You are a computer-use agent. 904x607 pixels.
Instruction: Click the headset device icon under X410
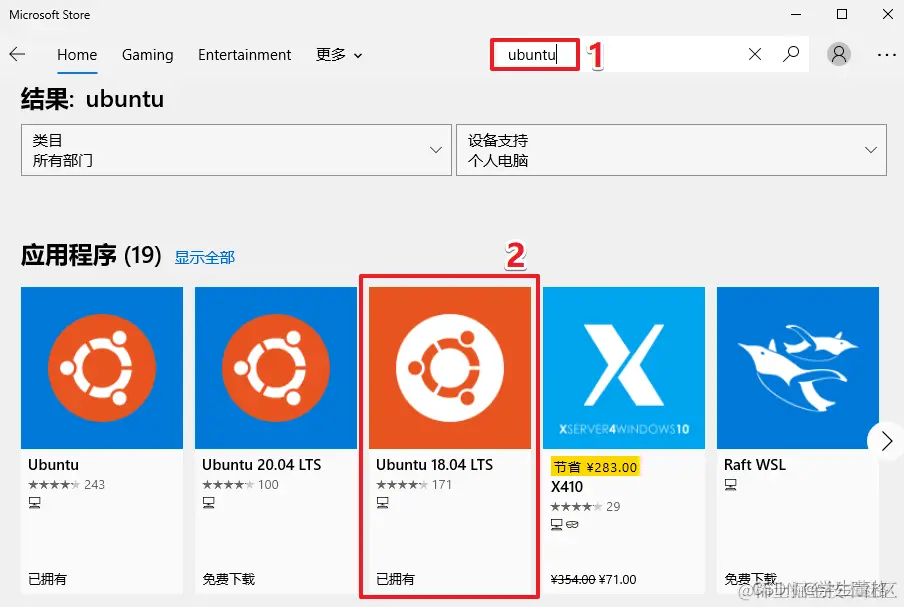point(572,525)
